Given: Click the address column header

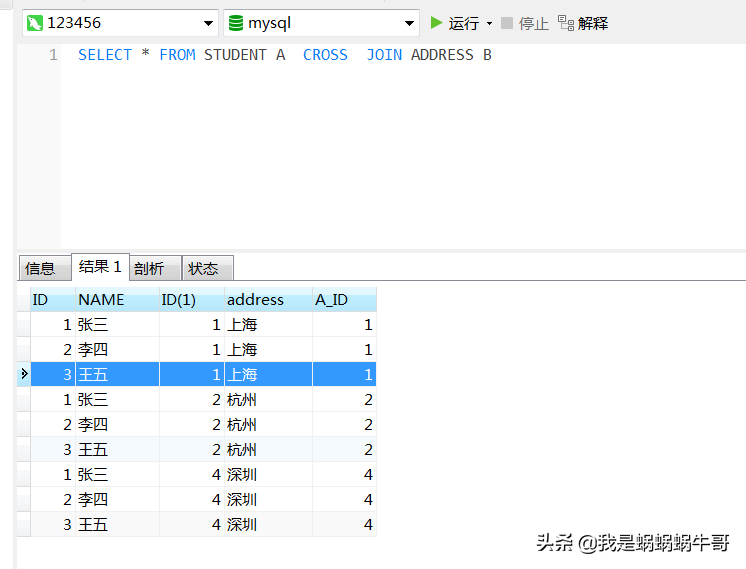Looking at the screenshot, I should [268, 300].
